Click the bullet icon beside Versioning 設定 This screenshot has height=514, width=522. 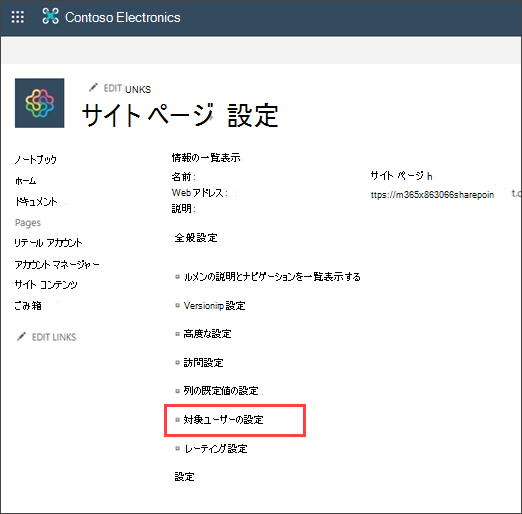(x=177, y=305)
